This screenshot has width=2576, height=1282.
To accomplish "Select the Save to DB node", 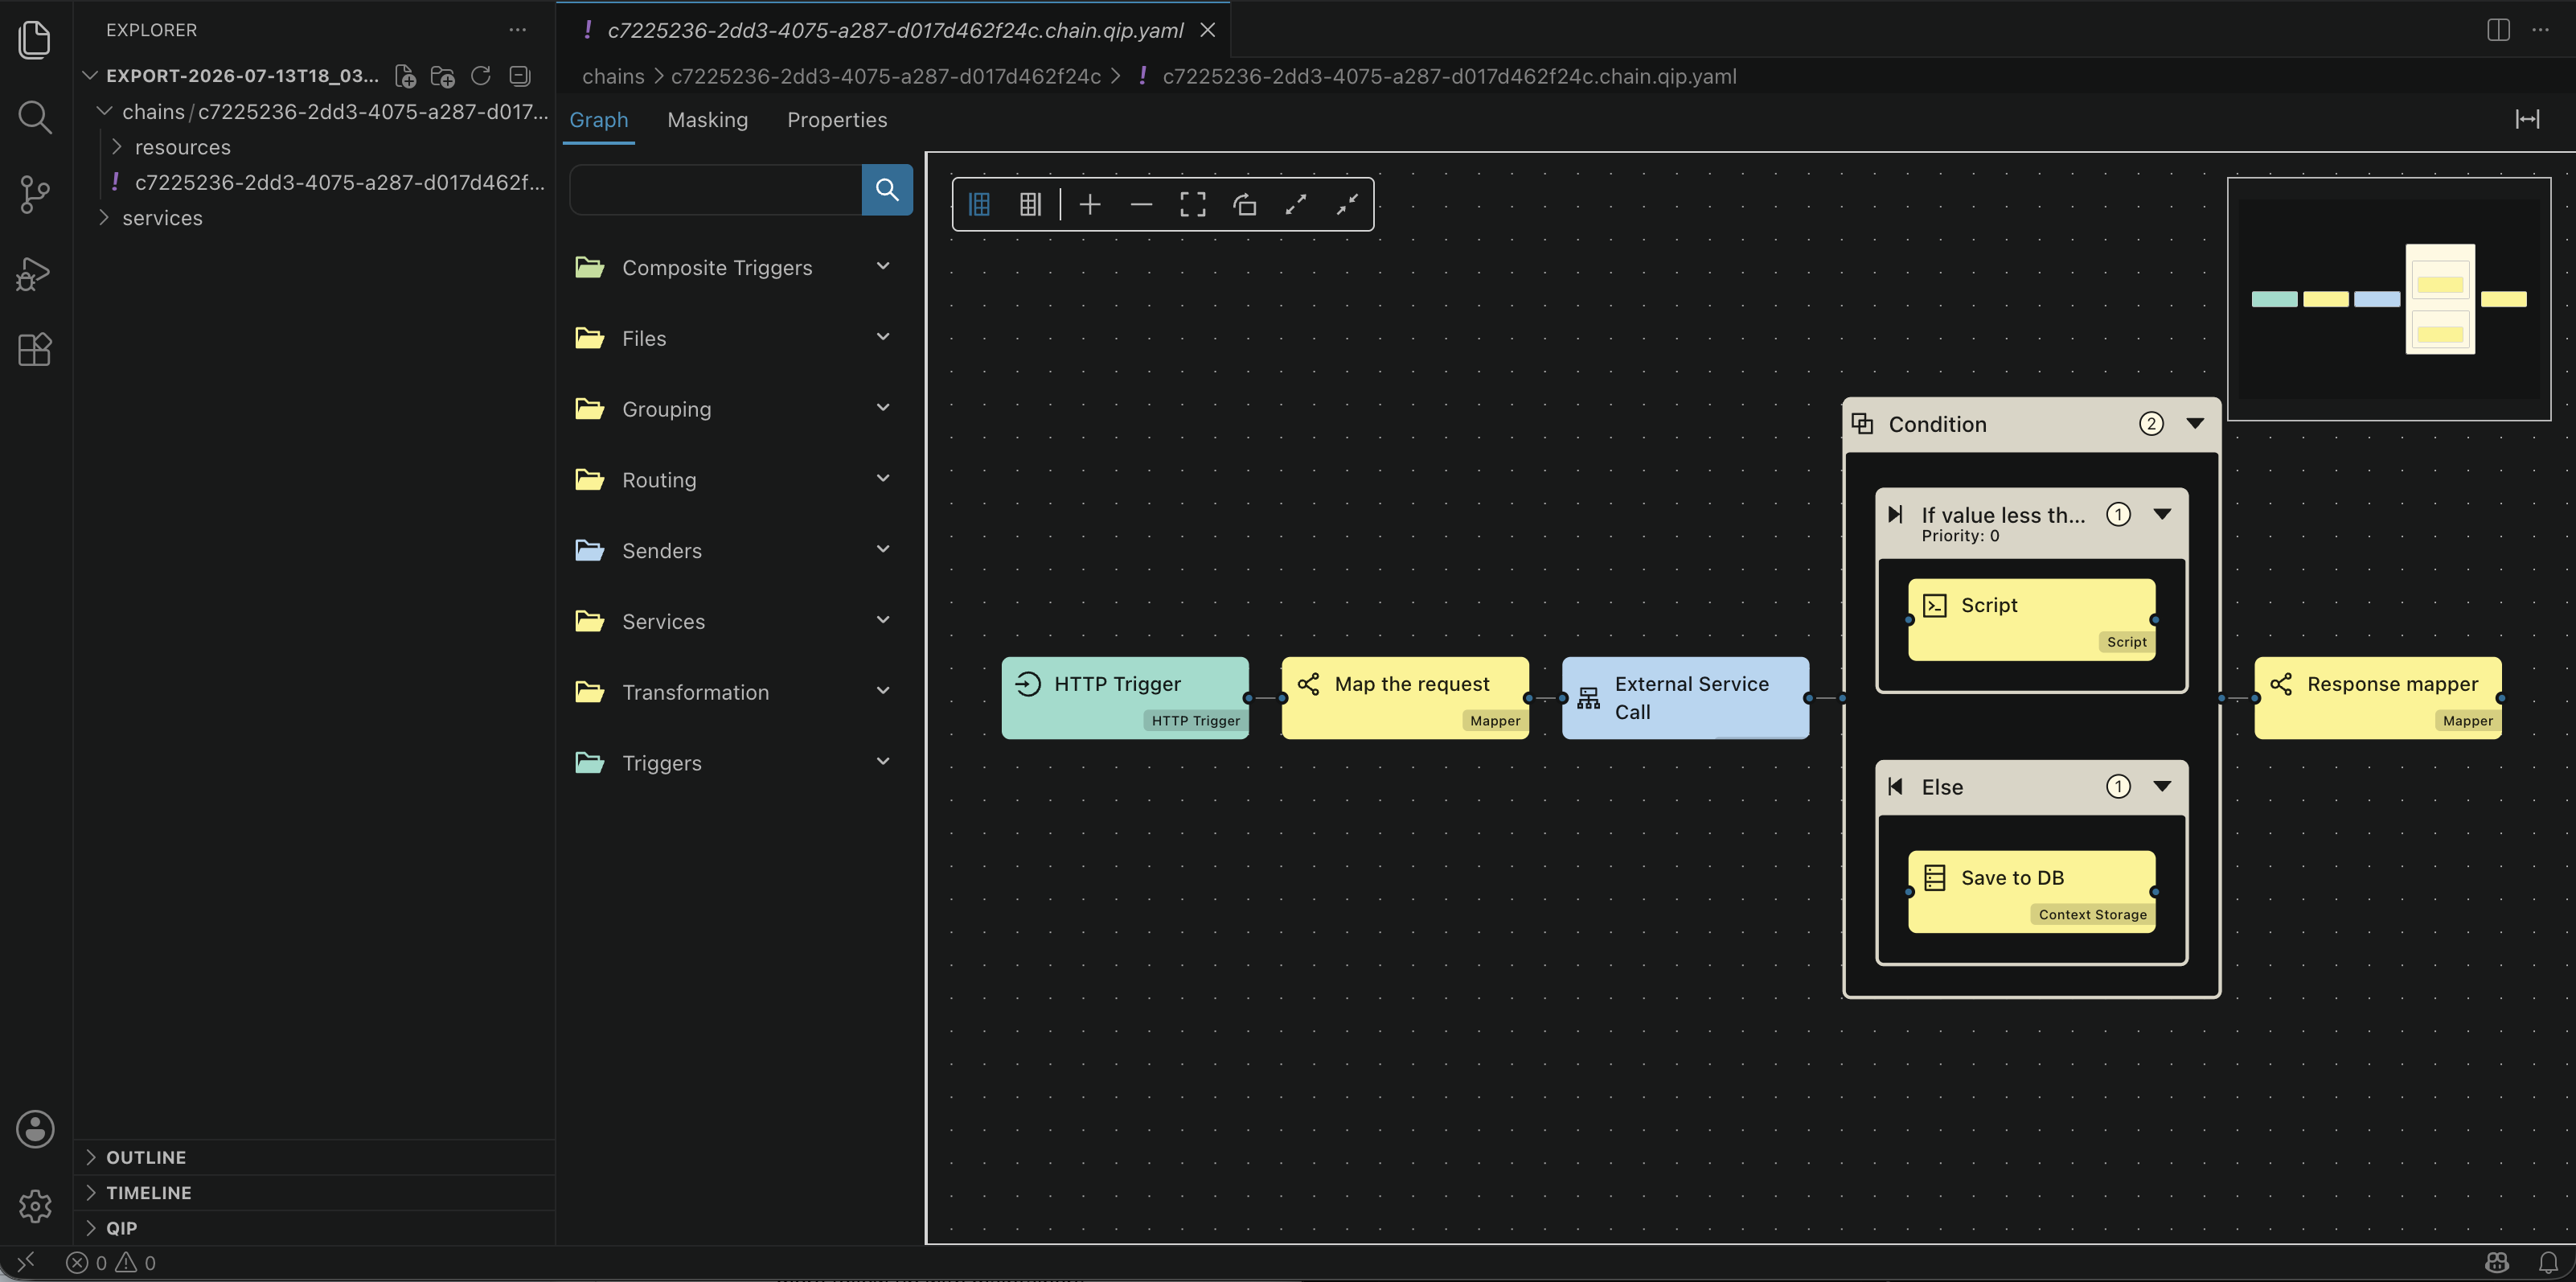I will click(2031, 891).
